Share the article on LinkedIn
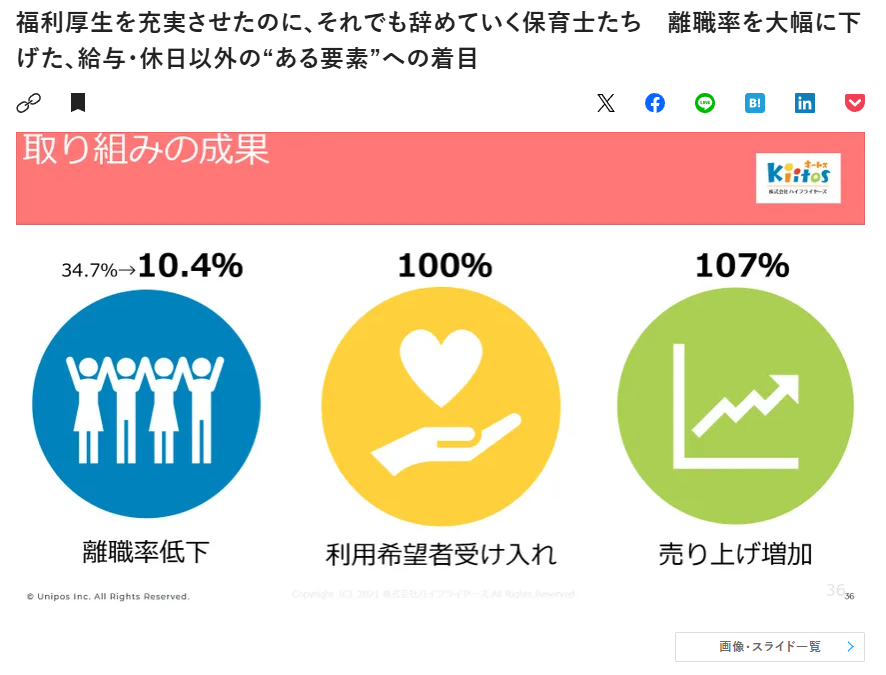Viewport: 886px width, 675px height. (805, 103)
